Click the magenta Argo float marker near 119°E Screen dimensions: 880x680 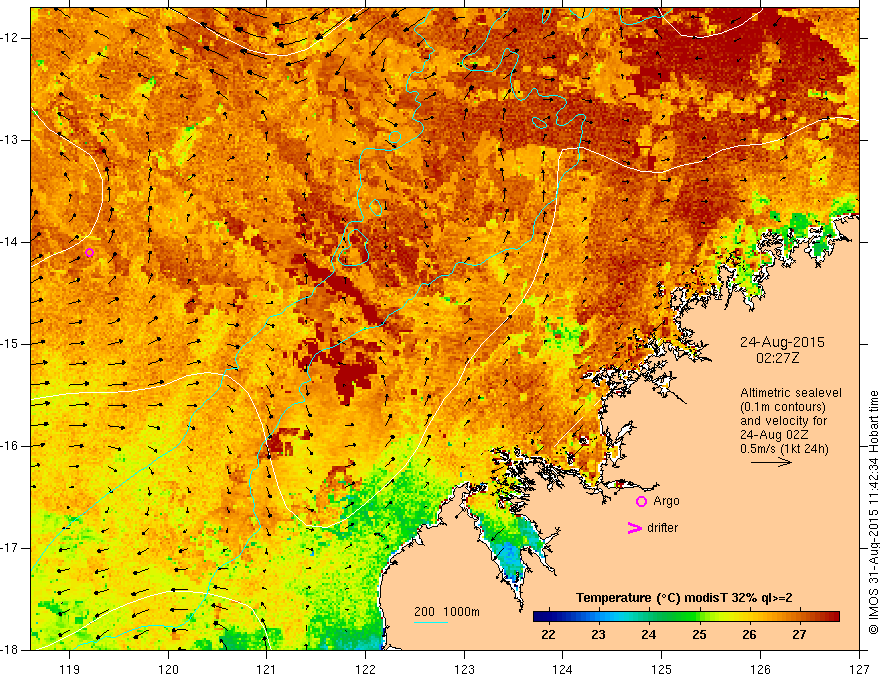tap(89, 253)
